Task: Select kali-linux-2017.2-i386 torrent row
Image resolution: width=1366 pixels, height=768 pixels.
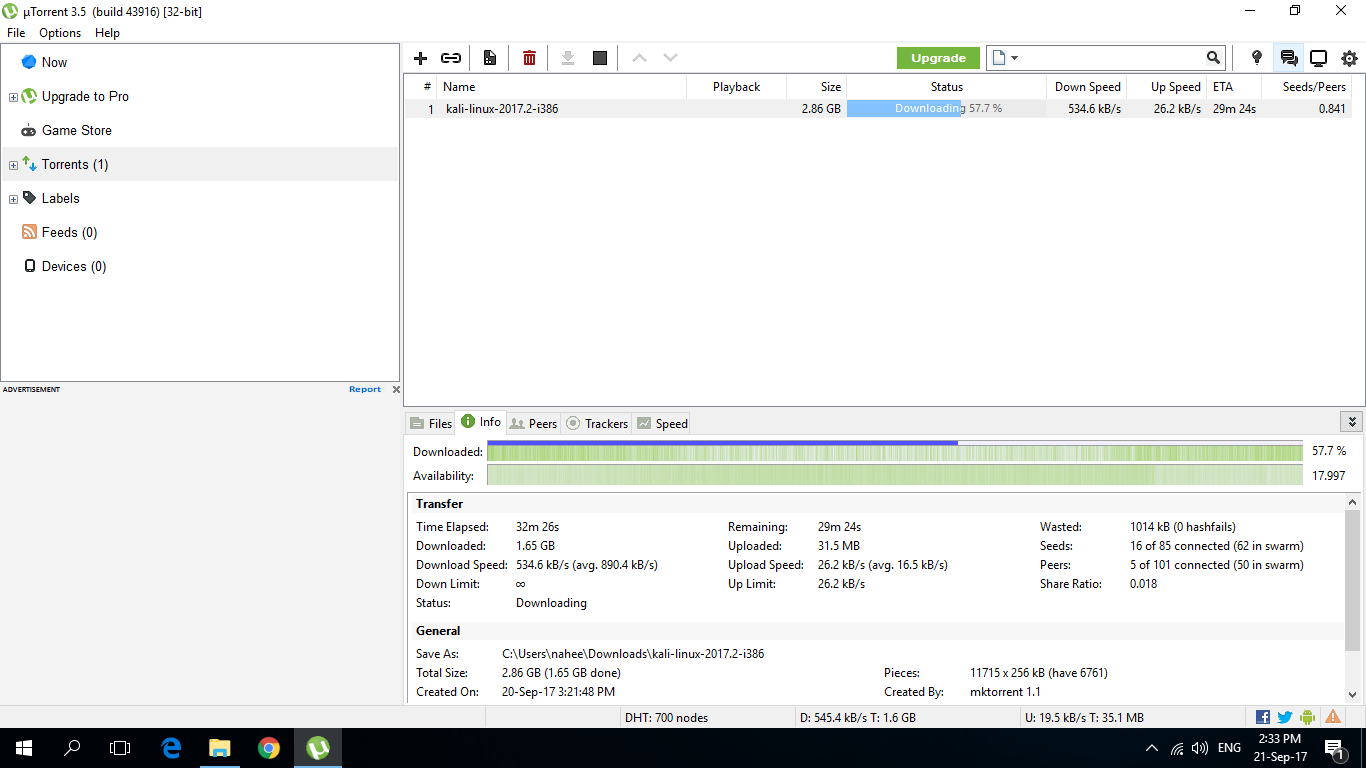Action: (x=878, y=108)
